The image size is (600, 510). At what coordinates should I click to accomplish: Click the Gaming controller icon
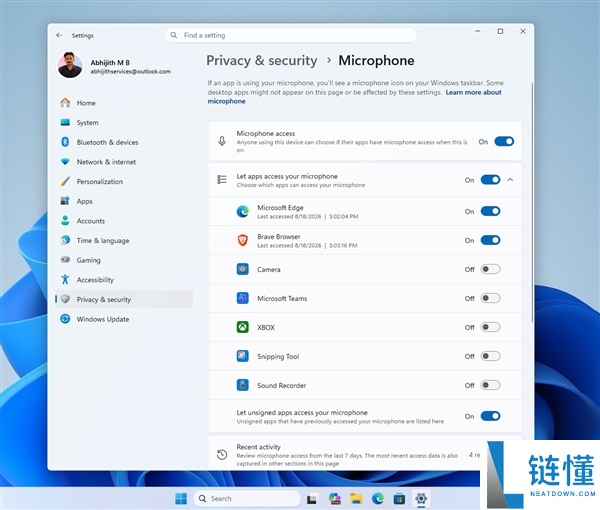(65, 260)
